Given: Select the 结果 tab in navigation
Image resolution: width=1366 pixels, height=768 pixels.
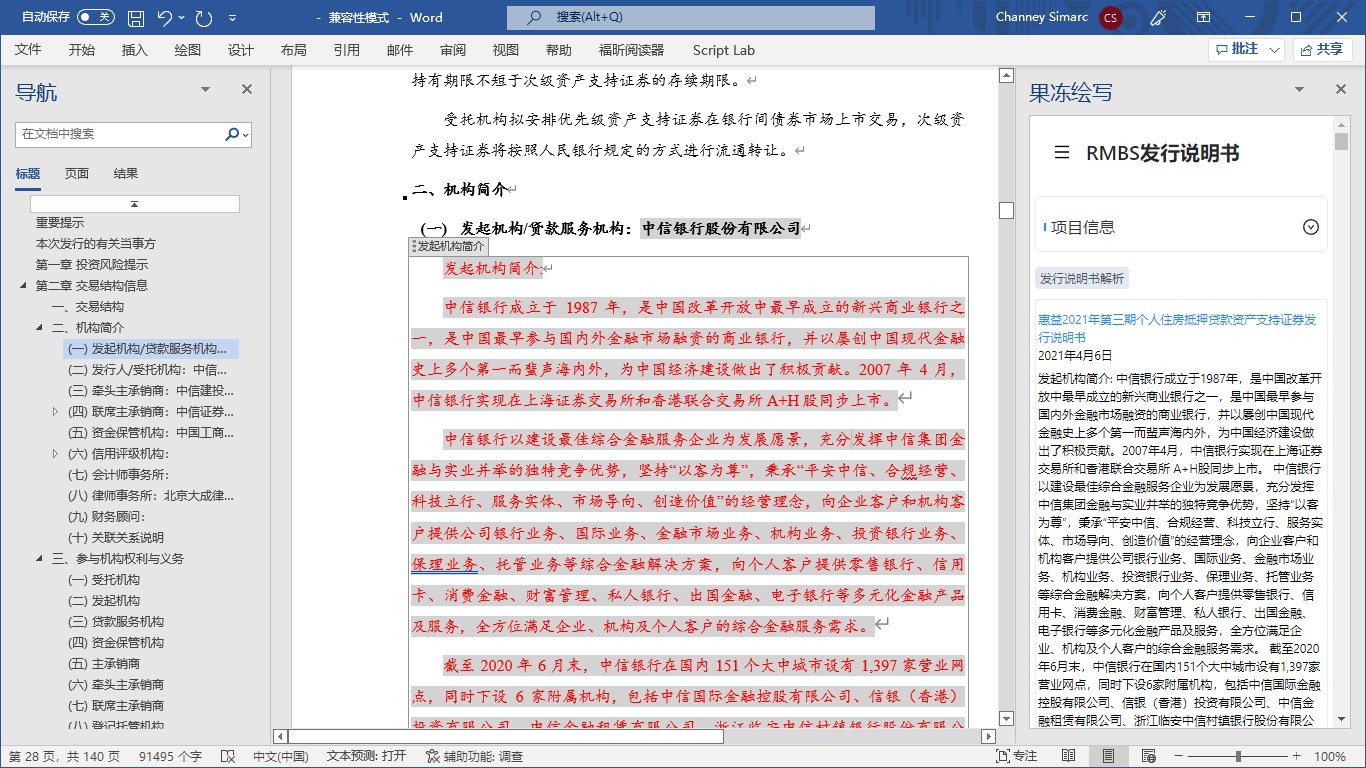Looking at the screenshot, I should pyautogui.click(x=126, y=173).
